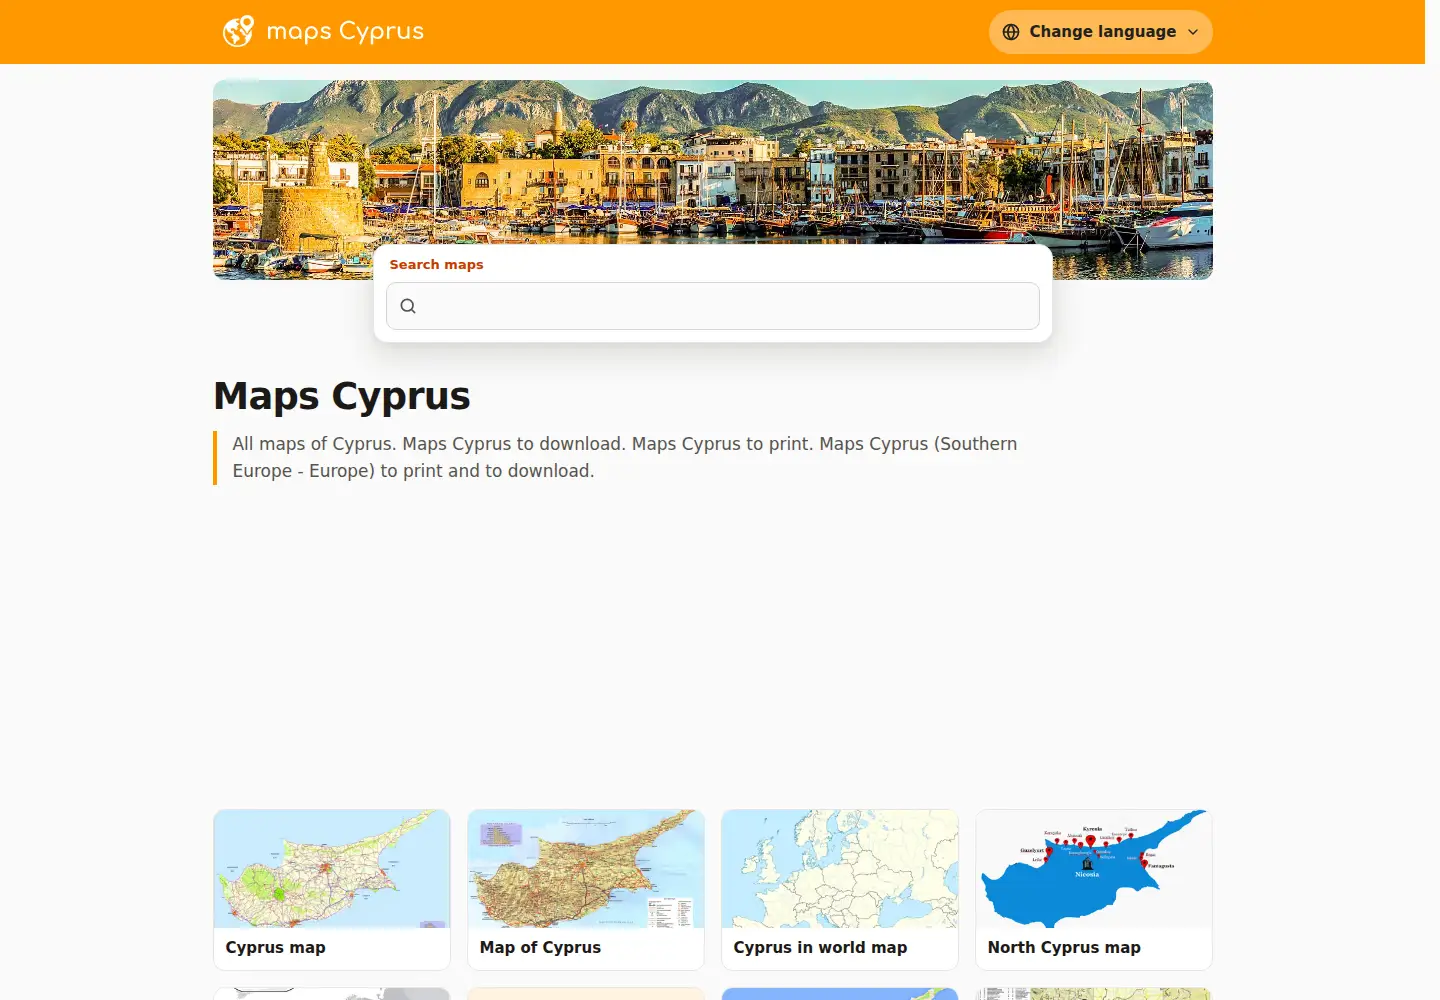Click the "All maps of Cyprus" description text
Viewport: 1440px width, 1000px height.
pos(625,457)
